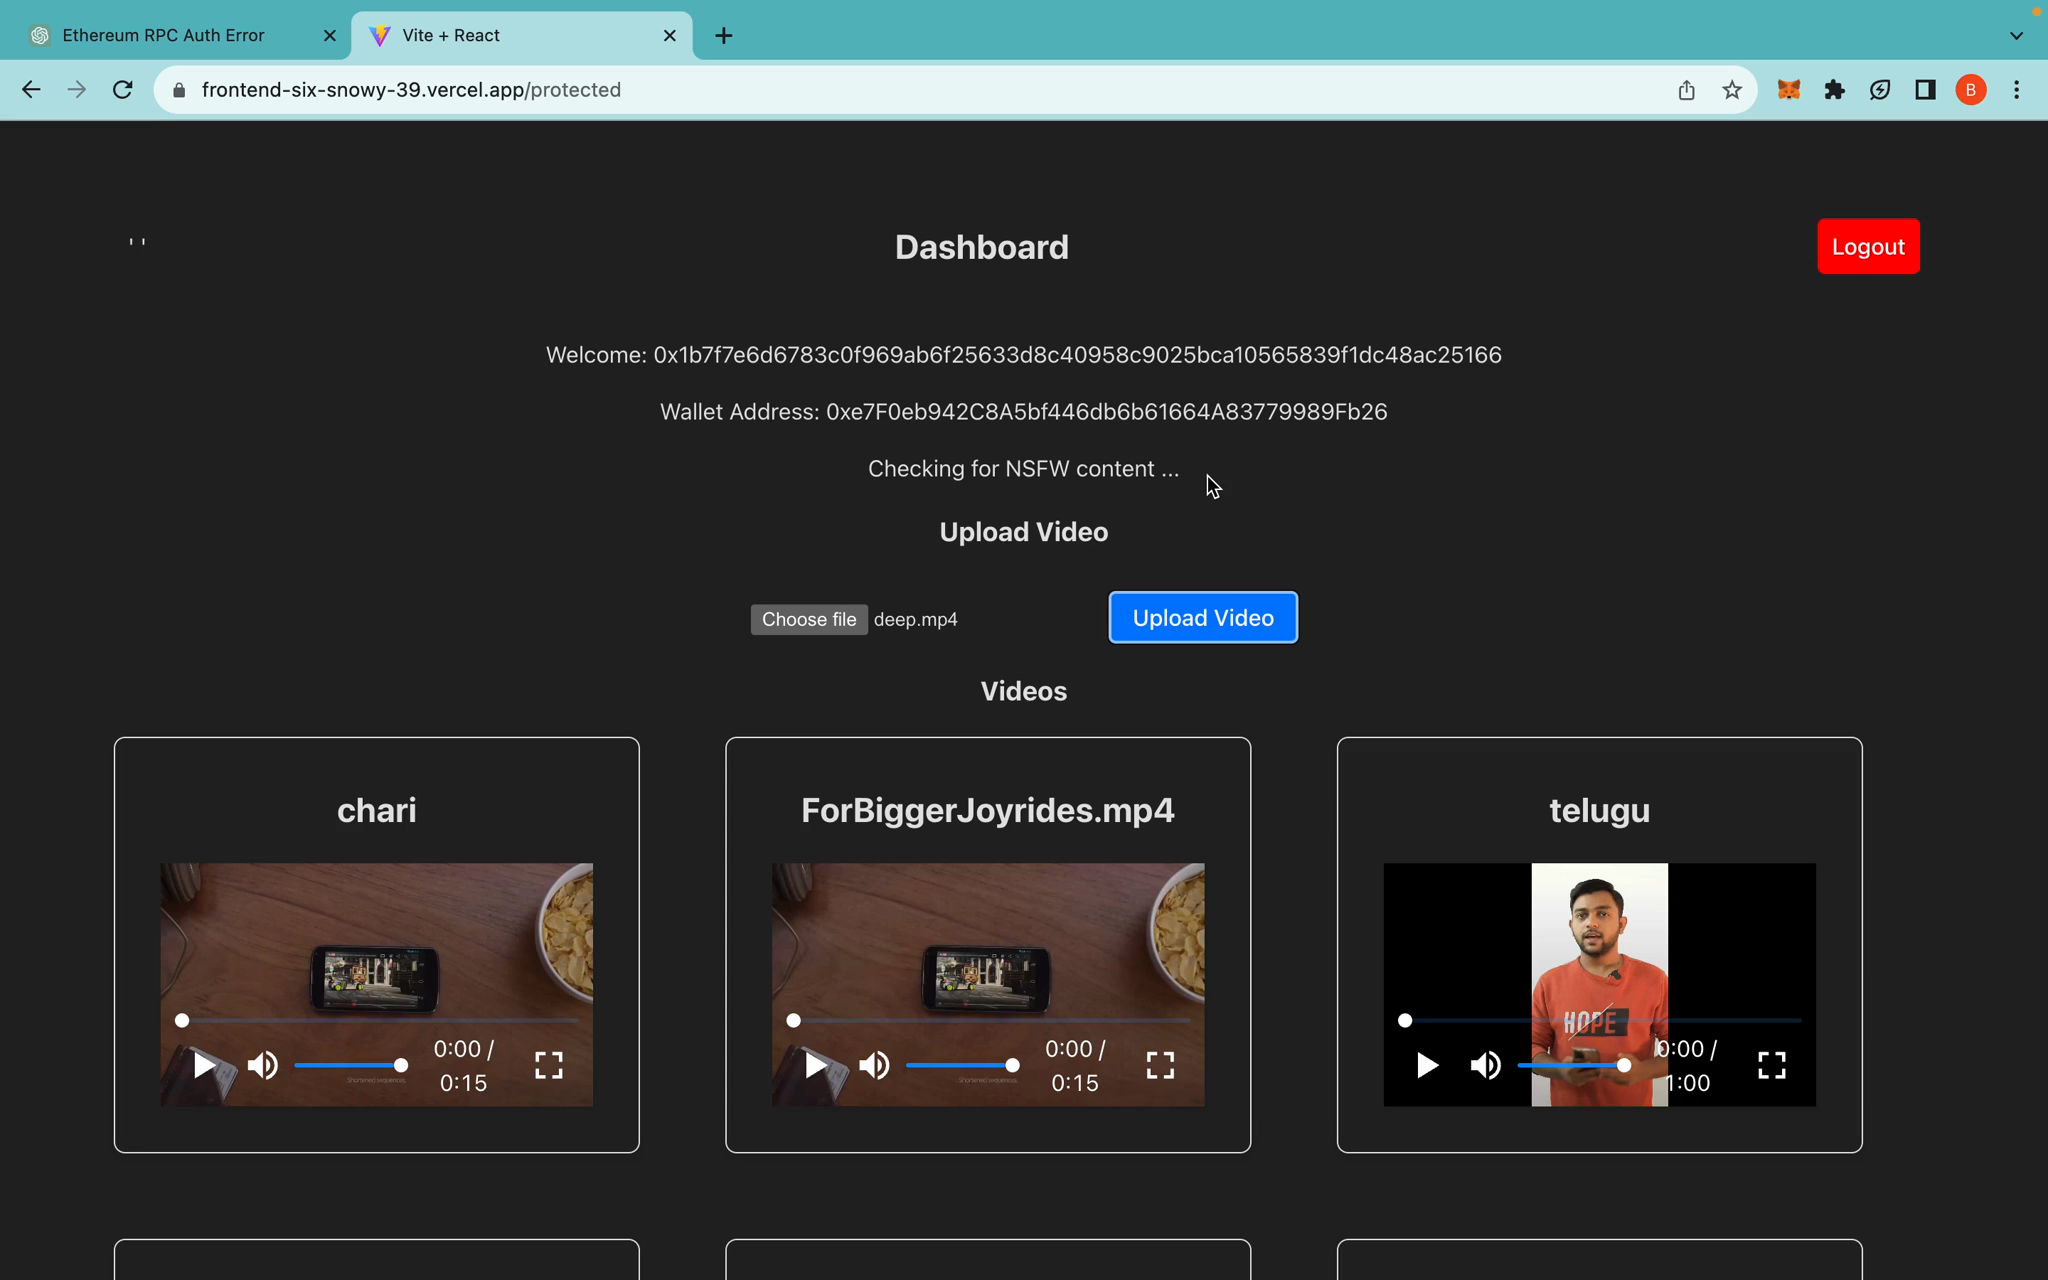The image size is (2048, 1280).
Task: Click 'Checking for NSFW content ...' text
Action: coord(1024,469)
